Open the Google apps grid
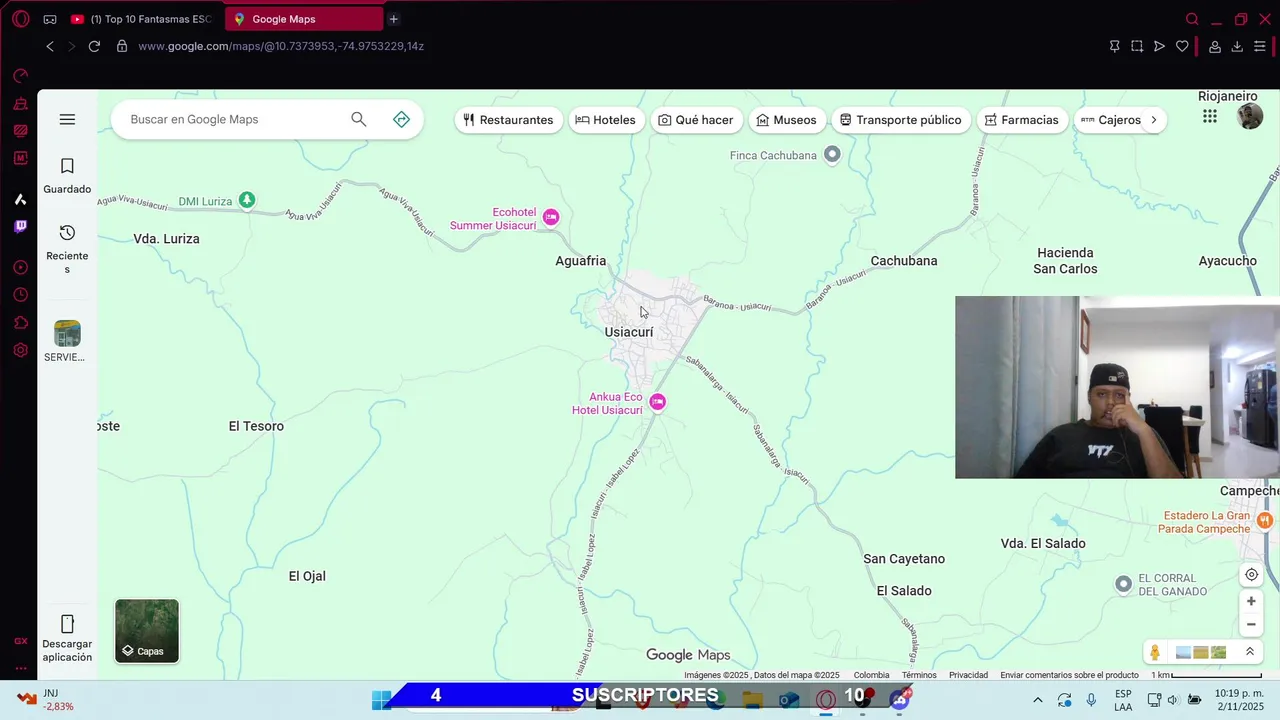1280x720 pixels. click(1210, 117)
